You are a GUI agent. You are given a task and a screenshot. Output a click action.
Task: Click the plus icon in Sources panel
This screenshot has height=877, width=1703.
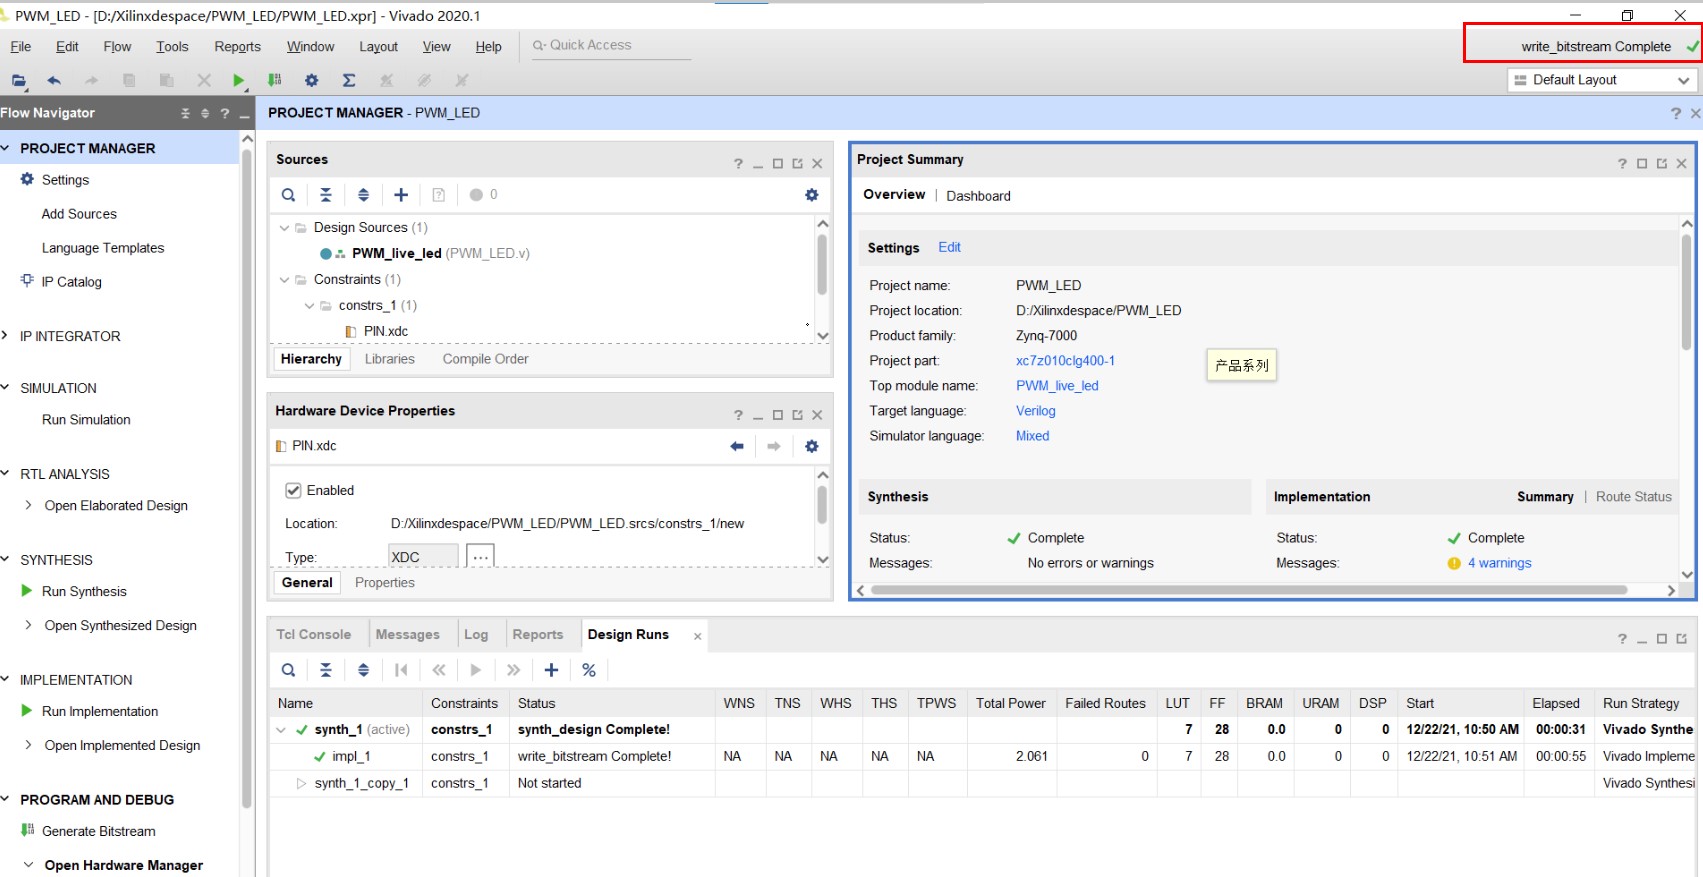401,195
